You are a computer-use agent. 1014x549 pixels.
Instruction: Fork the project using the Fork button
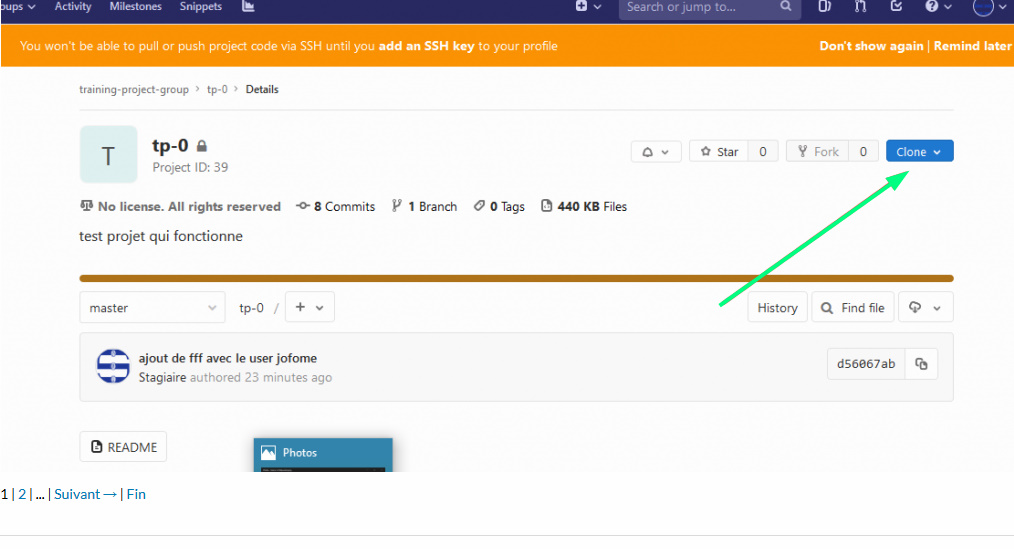coord(818,152)
